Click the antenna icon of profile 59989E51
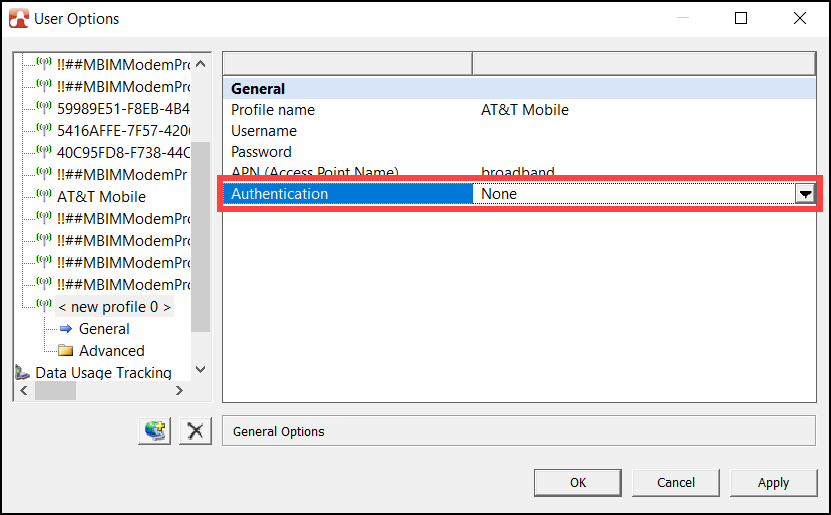 (x=44, y=108)
